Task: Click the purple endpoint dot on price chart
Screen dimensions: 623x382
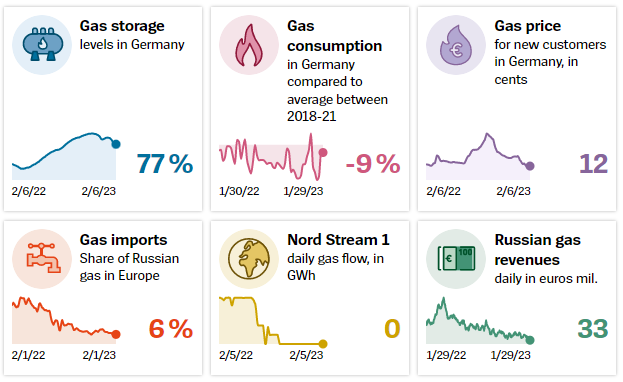Action: [530, 166]
